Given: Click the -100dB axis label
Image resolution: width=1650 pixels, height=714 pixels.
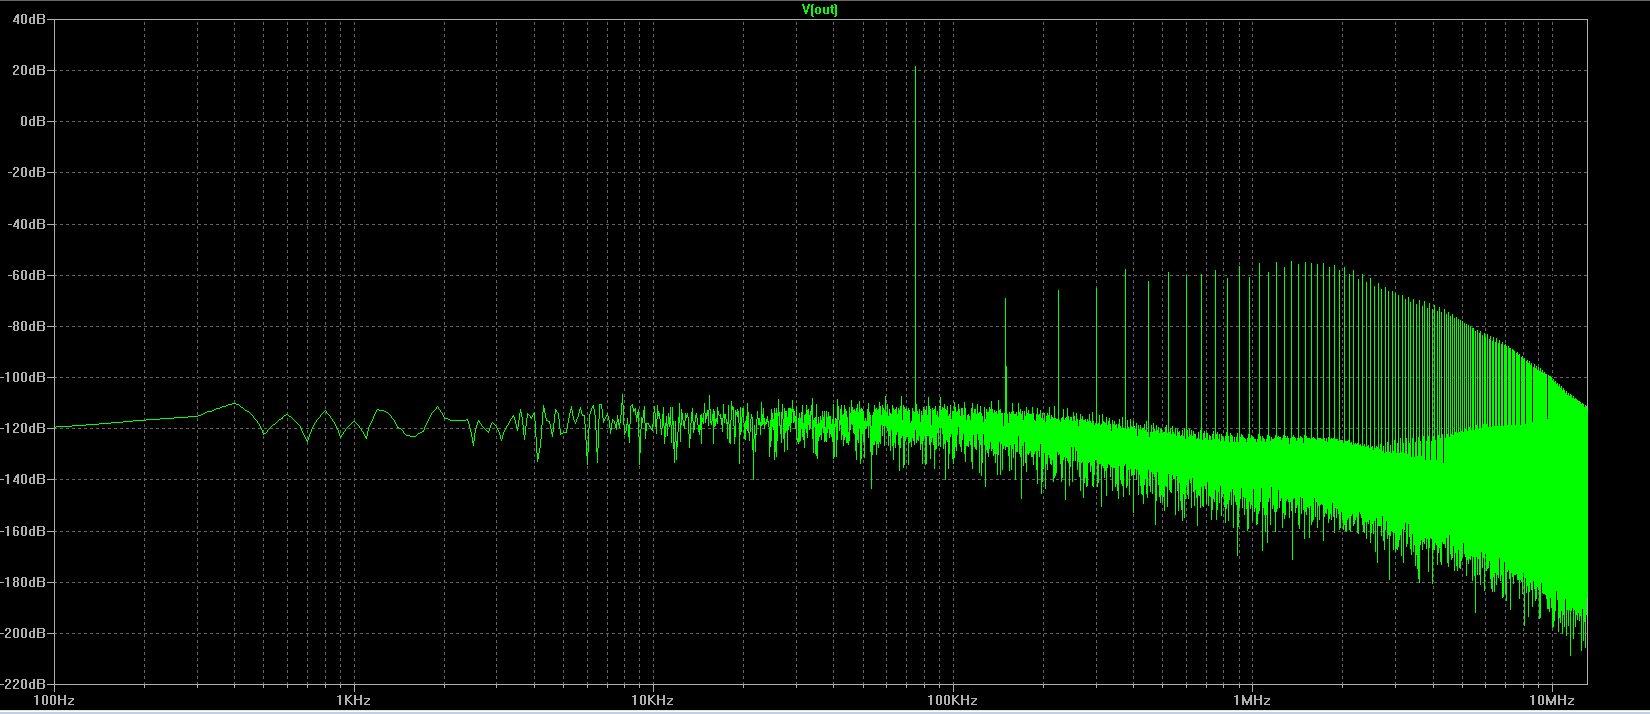Looking at the screenshot, I should [25, 377].
